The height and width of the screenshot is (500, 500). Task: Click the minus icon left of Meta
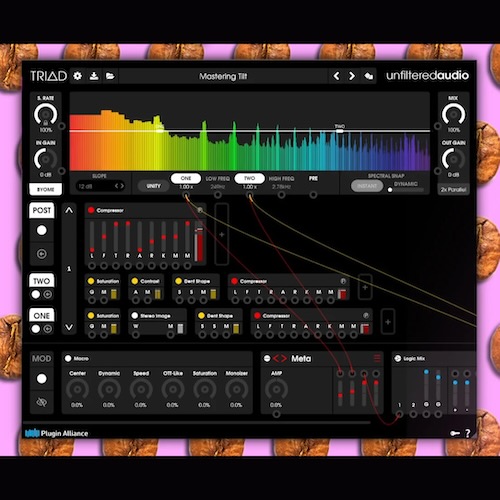[x=267, y=358]
